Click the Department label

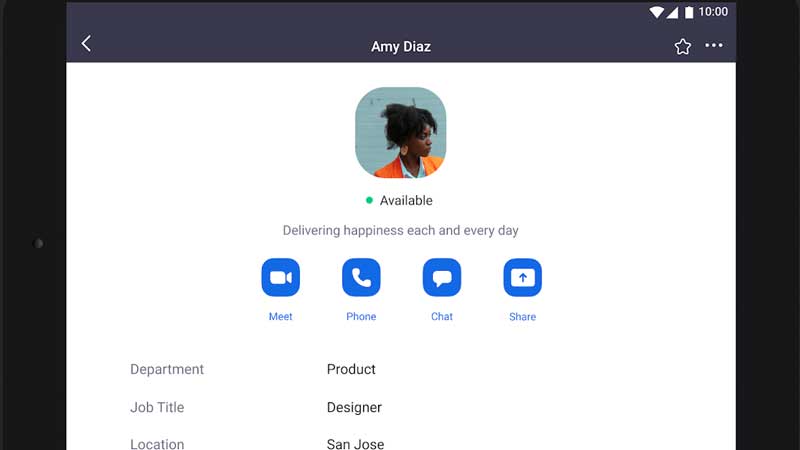coord(167,369)
